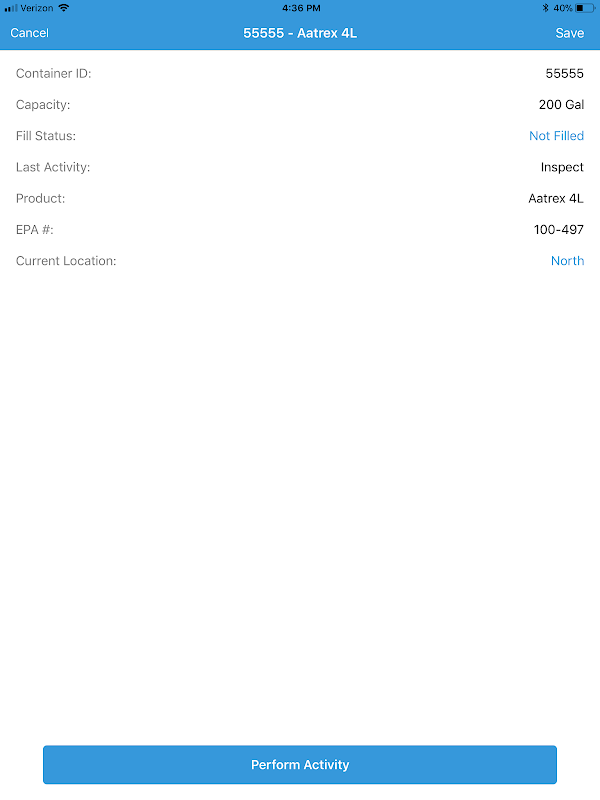600x800 pixels.
Task: Tap the cellular signal bars icon
Action: pos(11,8)
